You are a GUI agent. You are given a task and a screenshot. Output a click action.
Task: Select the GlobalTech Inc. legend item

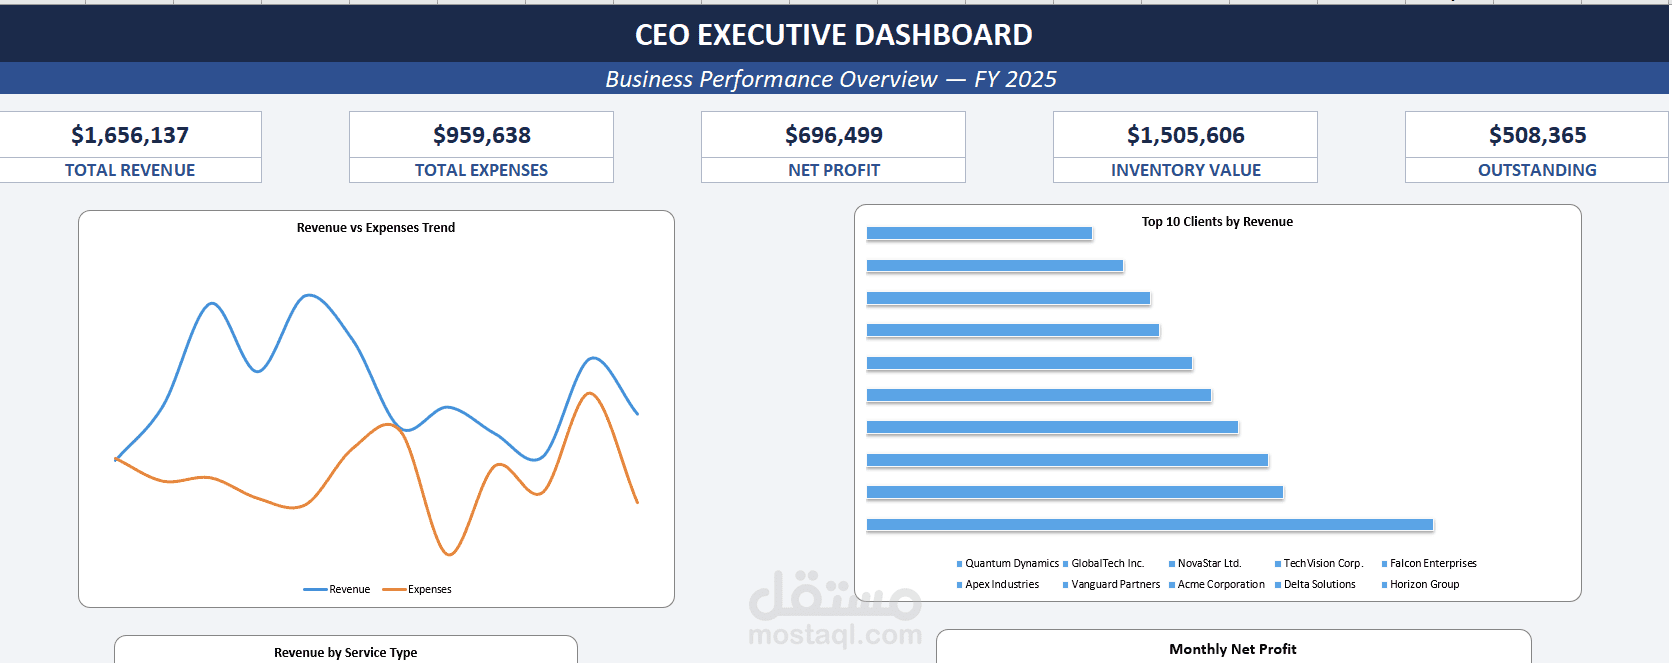click(1107, 564)
